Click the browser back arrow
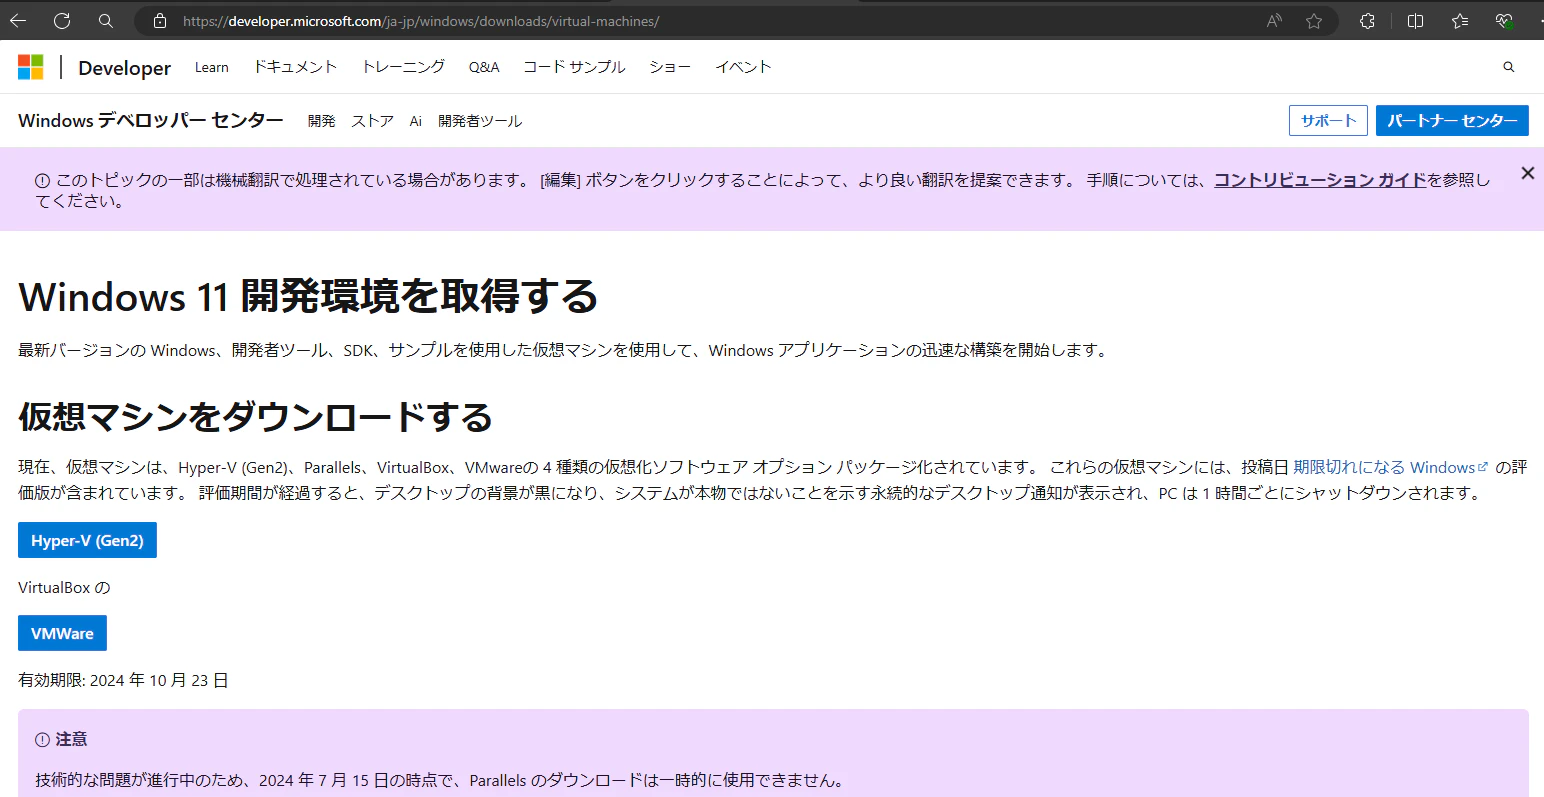Screen dimensions: 1544x797 [x=18, y=20]
